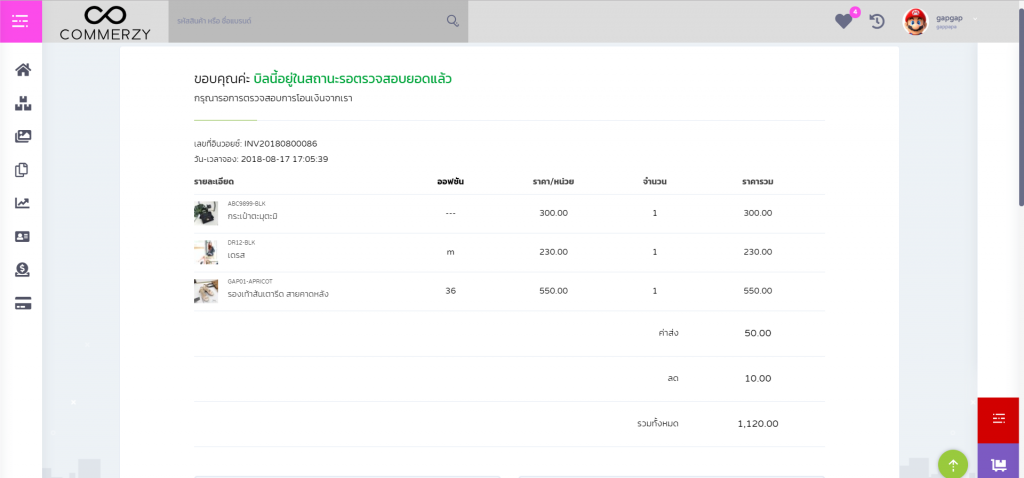
Task: Click the รายละเอียด column header
Action: point(214,181)
